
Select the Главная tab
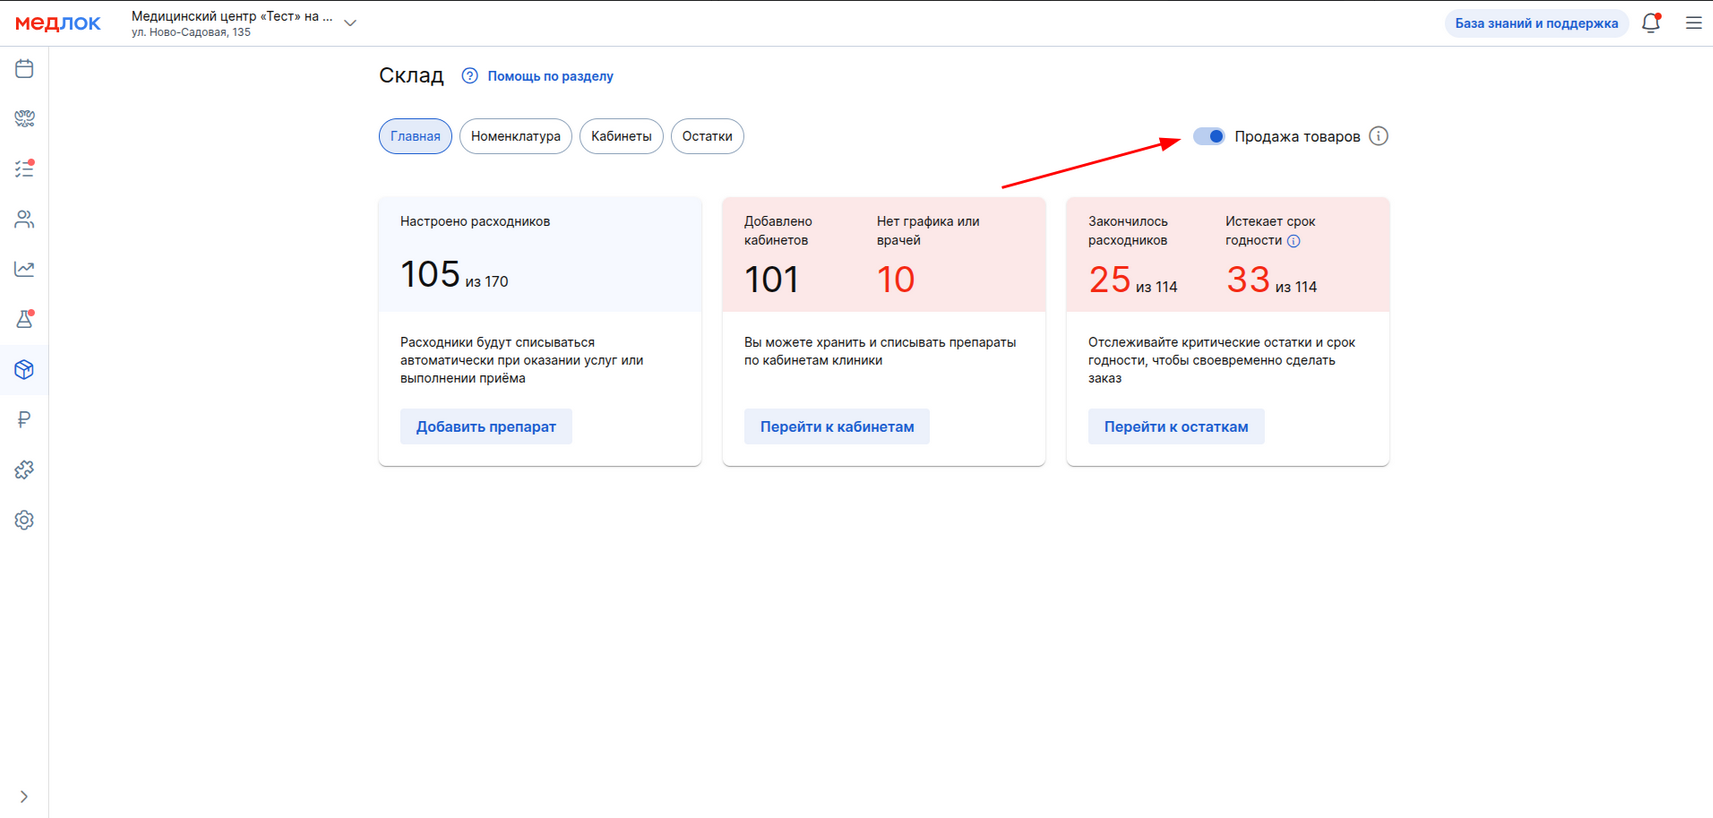[x=415, y=136]
